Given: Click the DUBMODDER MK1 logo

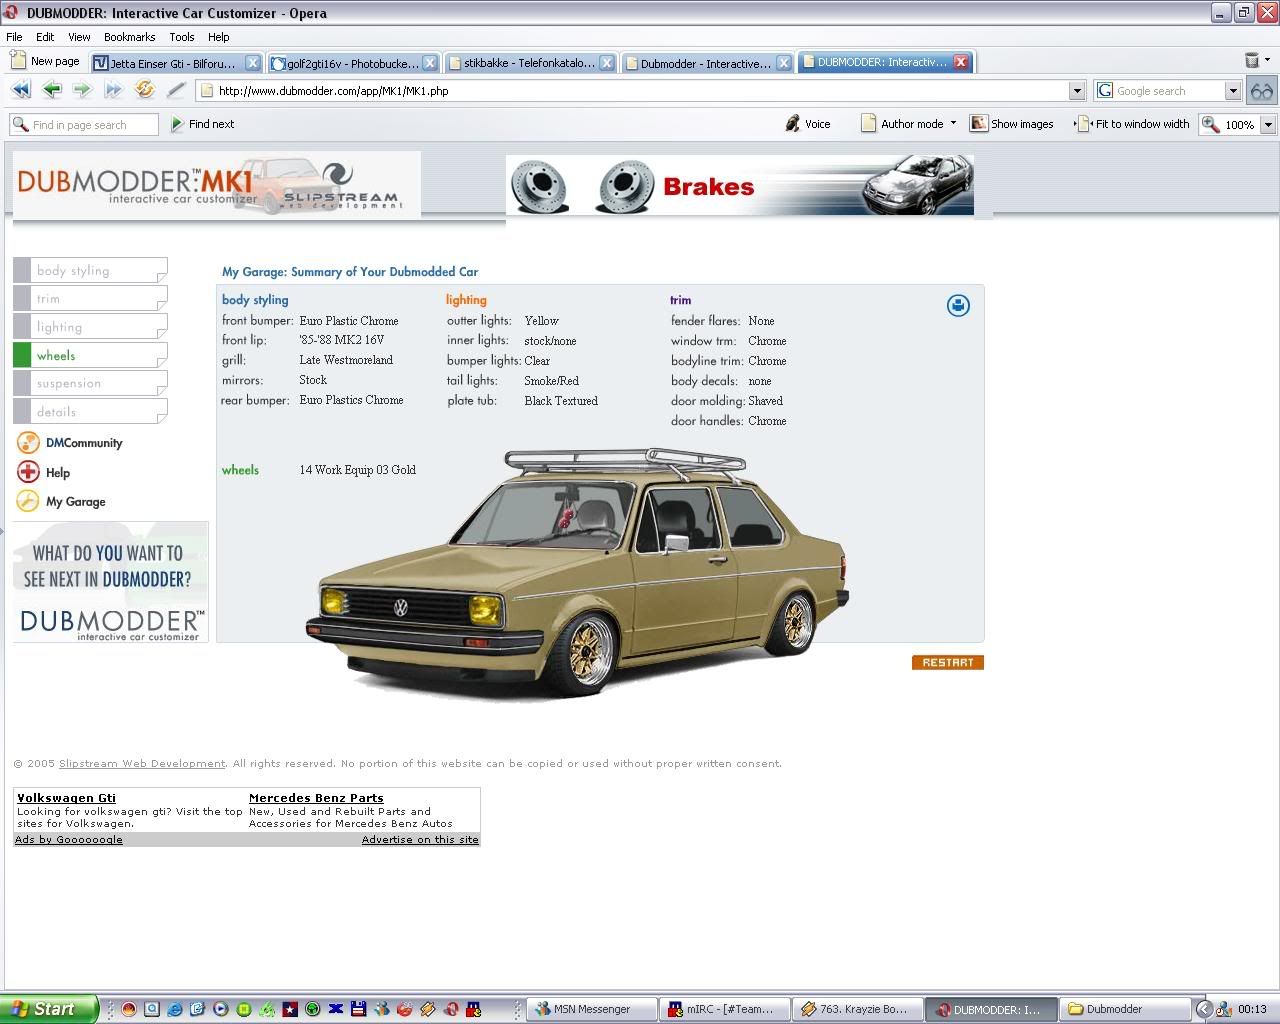Looking at the screenshot, I should [x=217, y=185].
